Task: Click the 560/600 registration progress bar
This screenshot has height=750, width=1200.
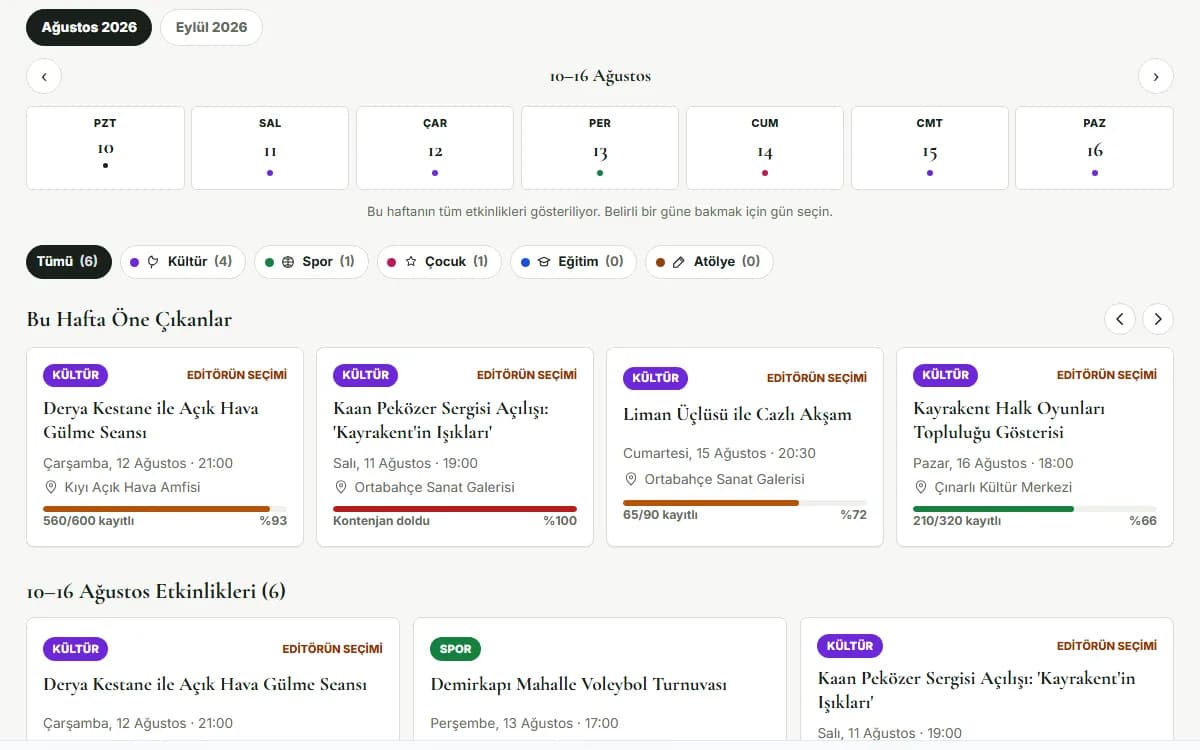Action: [x=165, y=509]
